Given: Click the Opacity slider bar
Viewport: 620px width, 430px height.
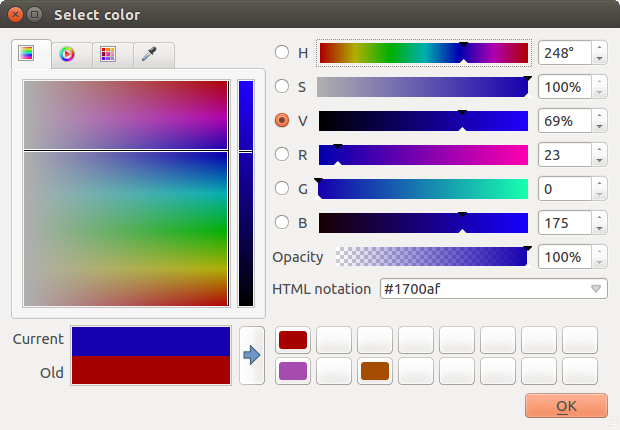Looking at the screenshot, I should [432, 257].
